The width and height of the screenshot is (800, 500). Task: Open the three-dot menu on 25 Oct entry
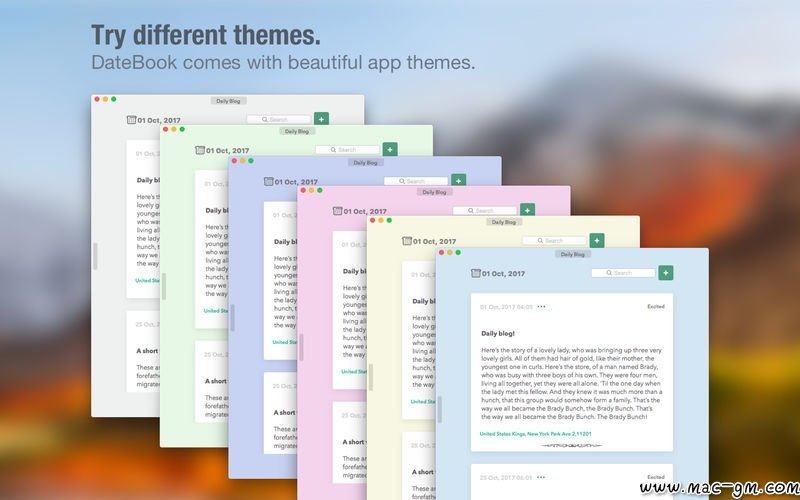(x=541, y=478)
